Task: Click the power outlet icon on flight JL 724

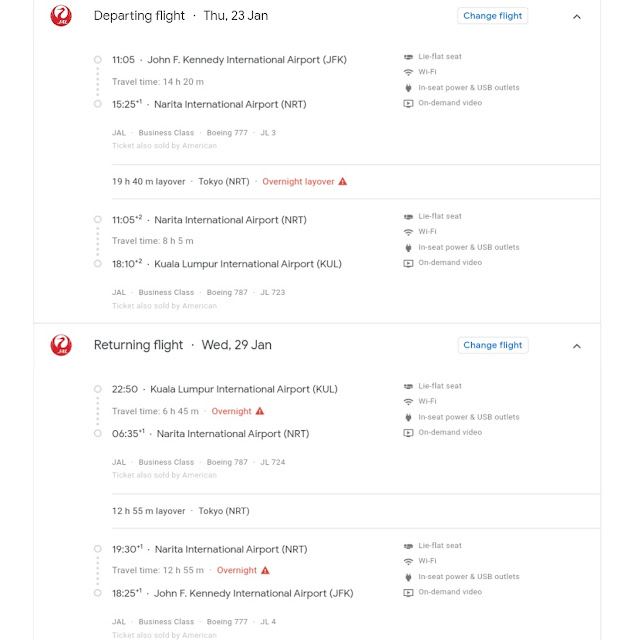Action: pyautogui.click(x=408, y=417)
